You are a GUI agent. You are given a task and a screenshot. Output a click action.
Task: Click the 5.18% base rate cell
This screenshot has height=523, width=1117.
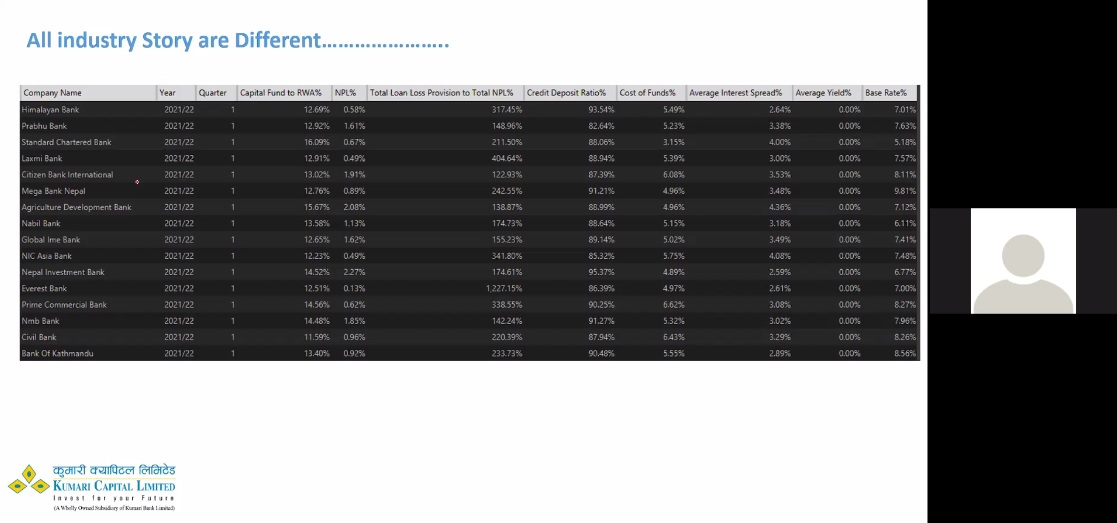point(905,143)
